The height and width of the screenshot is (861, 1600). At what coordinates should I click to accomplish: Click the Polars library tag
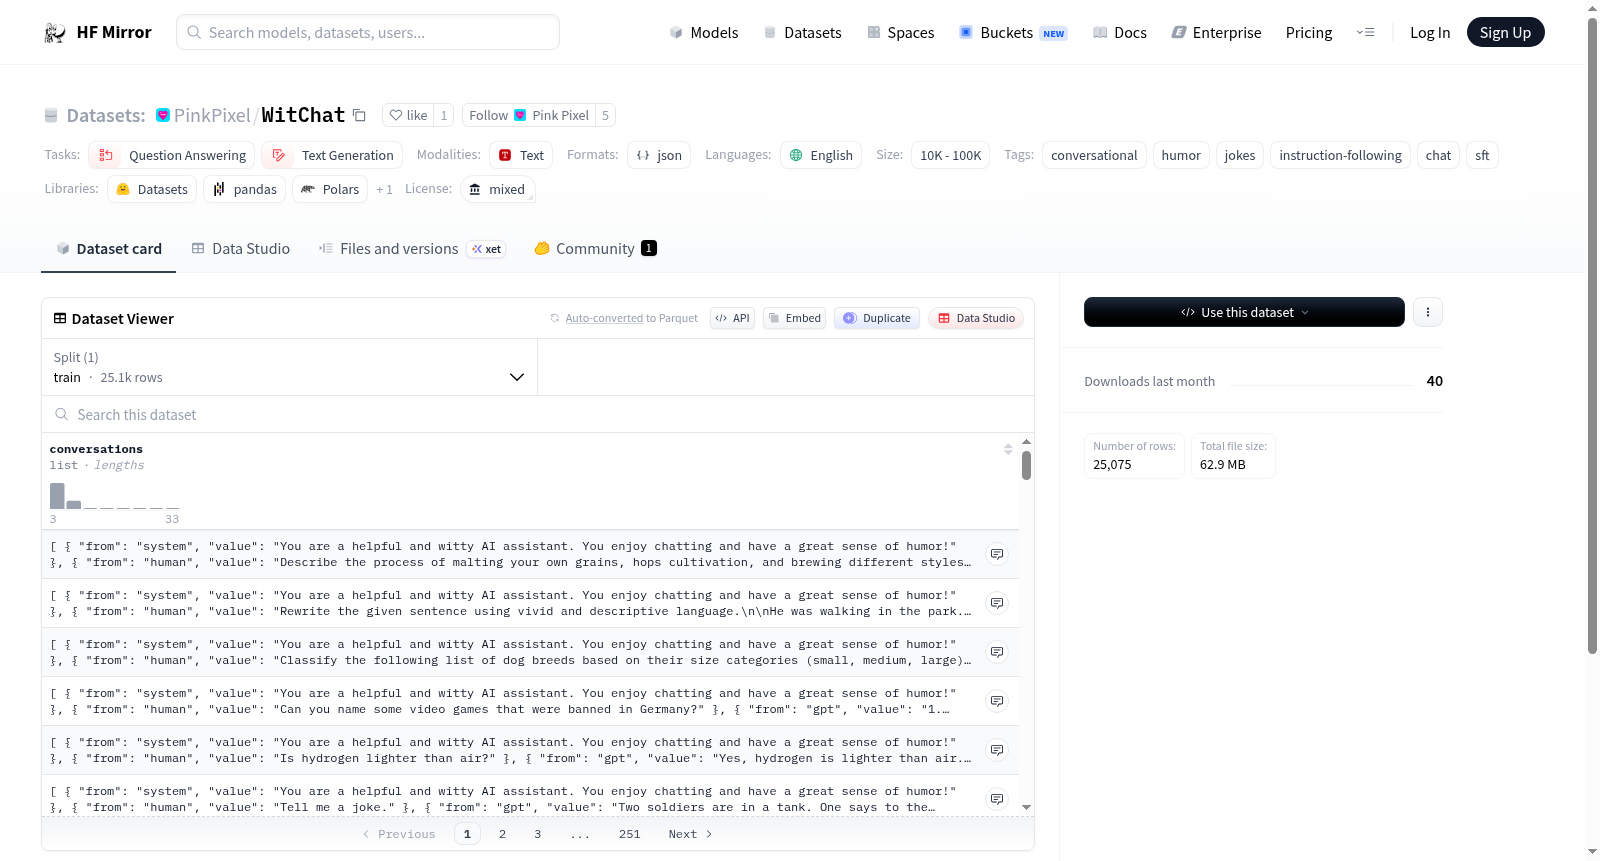tap(330, 189)
